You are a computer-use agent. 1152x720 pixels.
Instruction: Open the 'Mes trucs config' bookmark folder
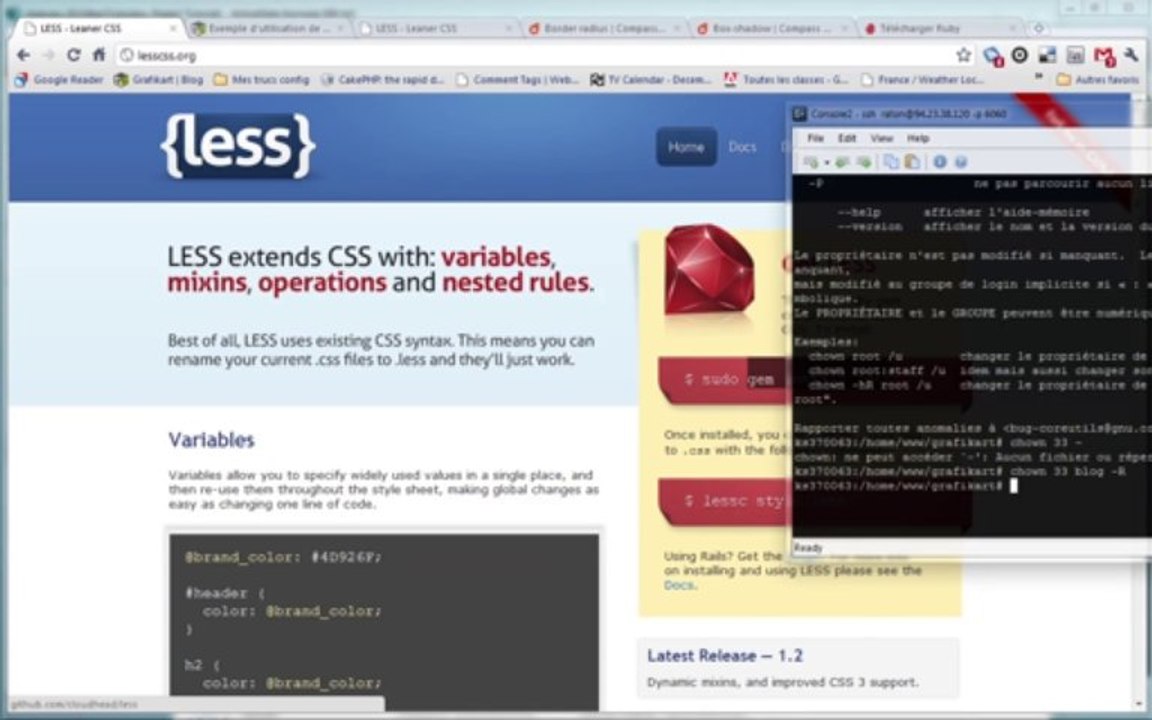[x=262, y=79]
